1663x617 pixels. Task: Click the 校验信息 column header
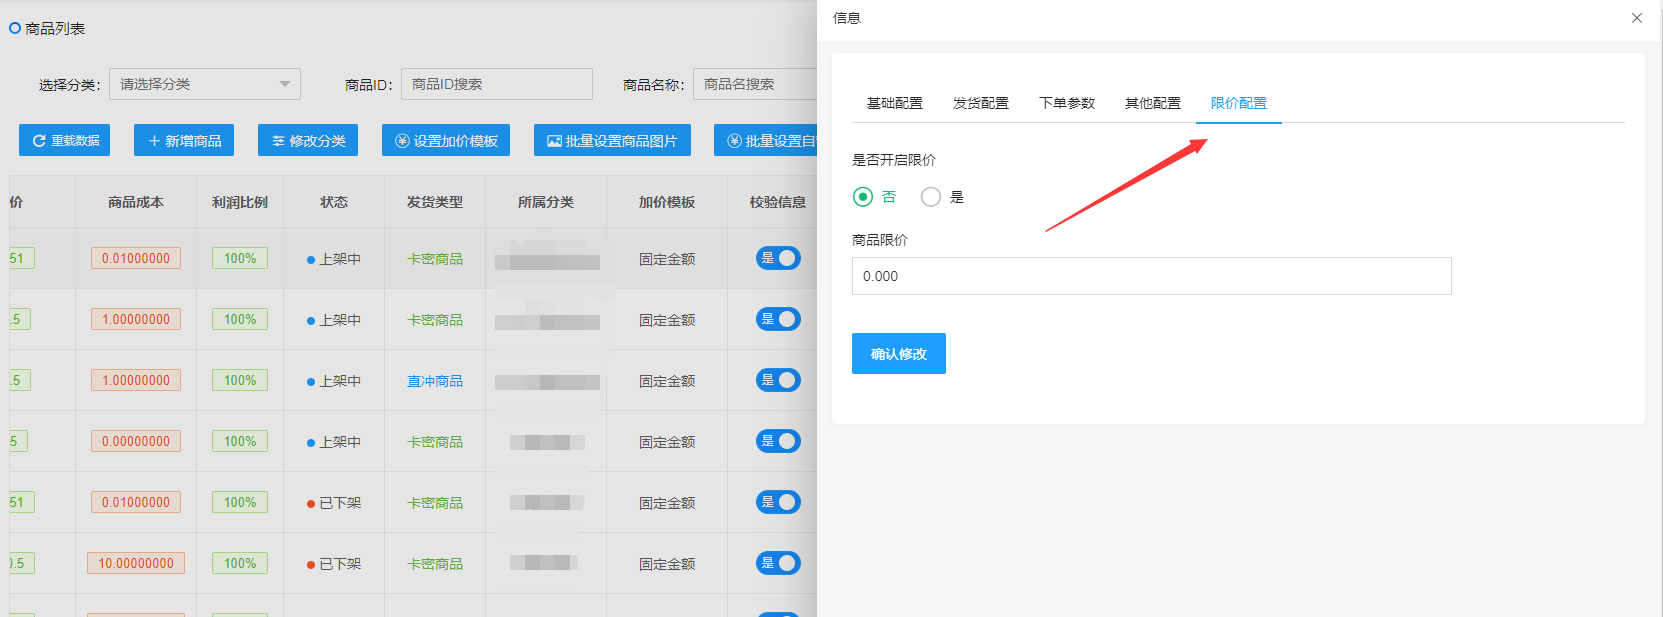pyautogui.click(x=778, y=202)
